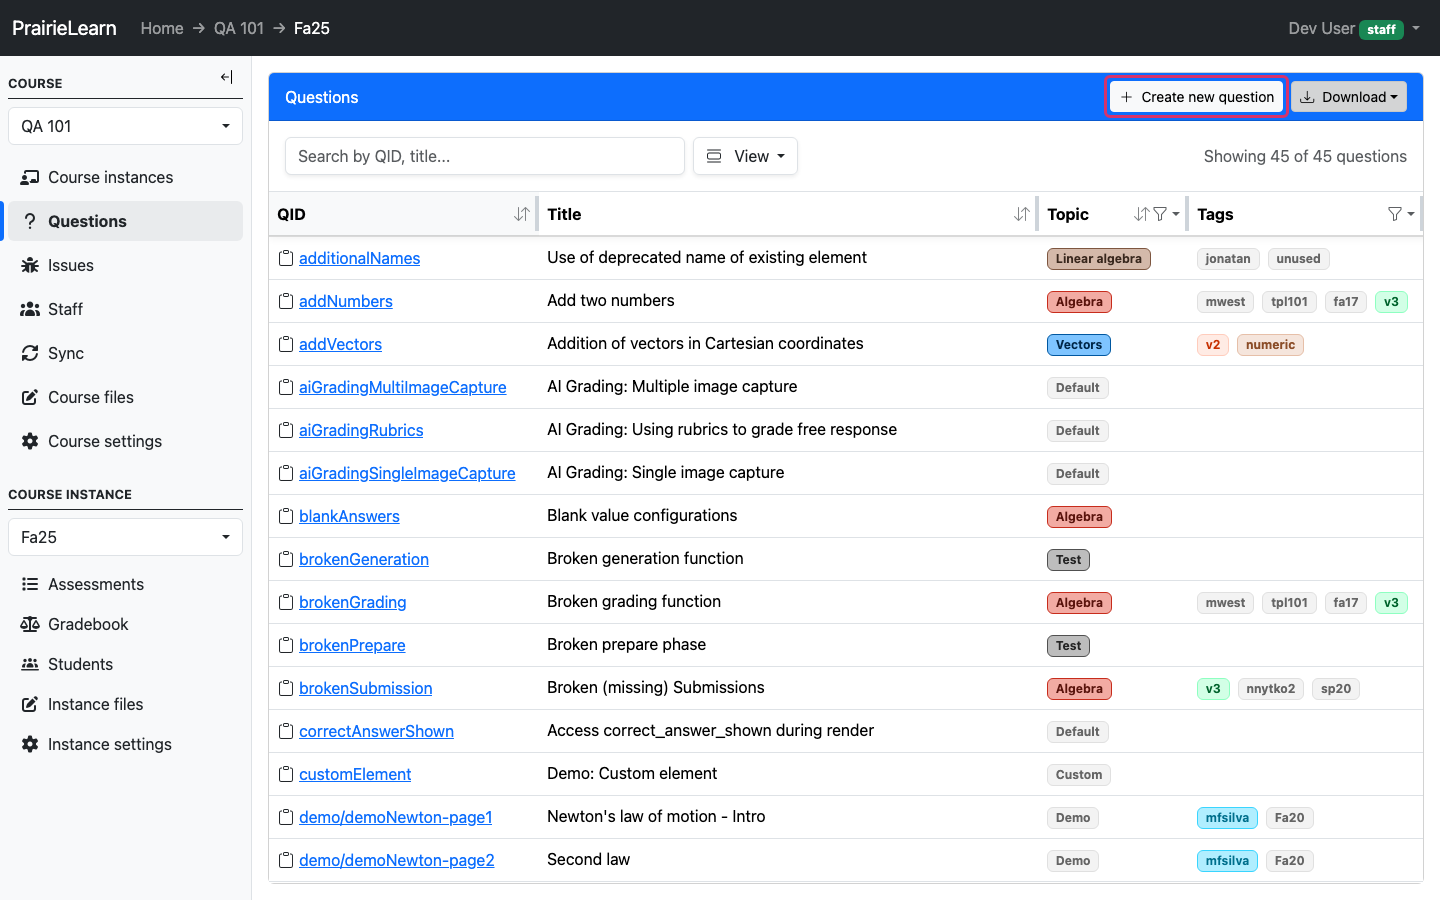Sort by Title column arrows icon
Viewport: 1440px width, 900px height.
(x=1022, y=214)
